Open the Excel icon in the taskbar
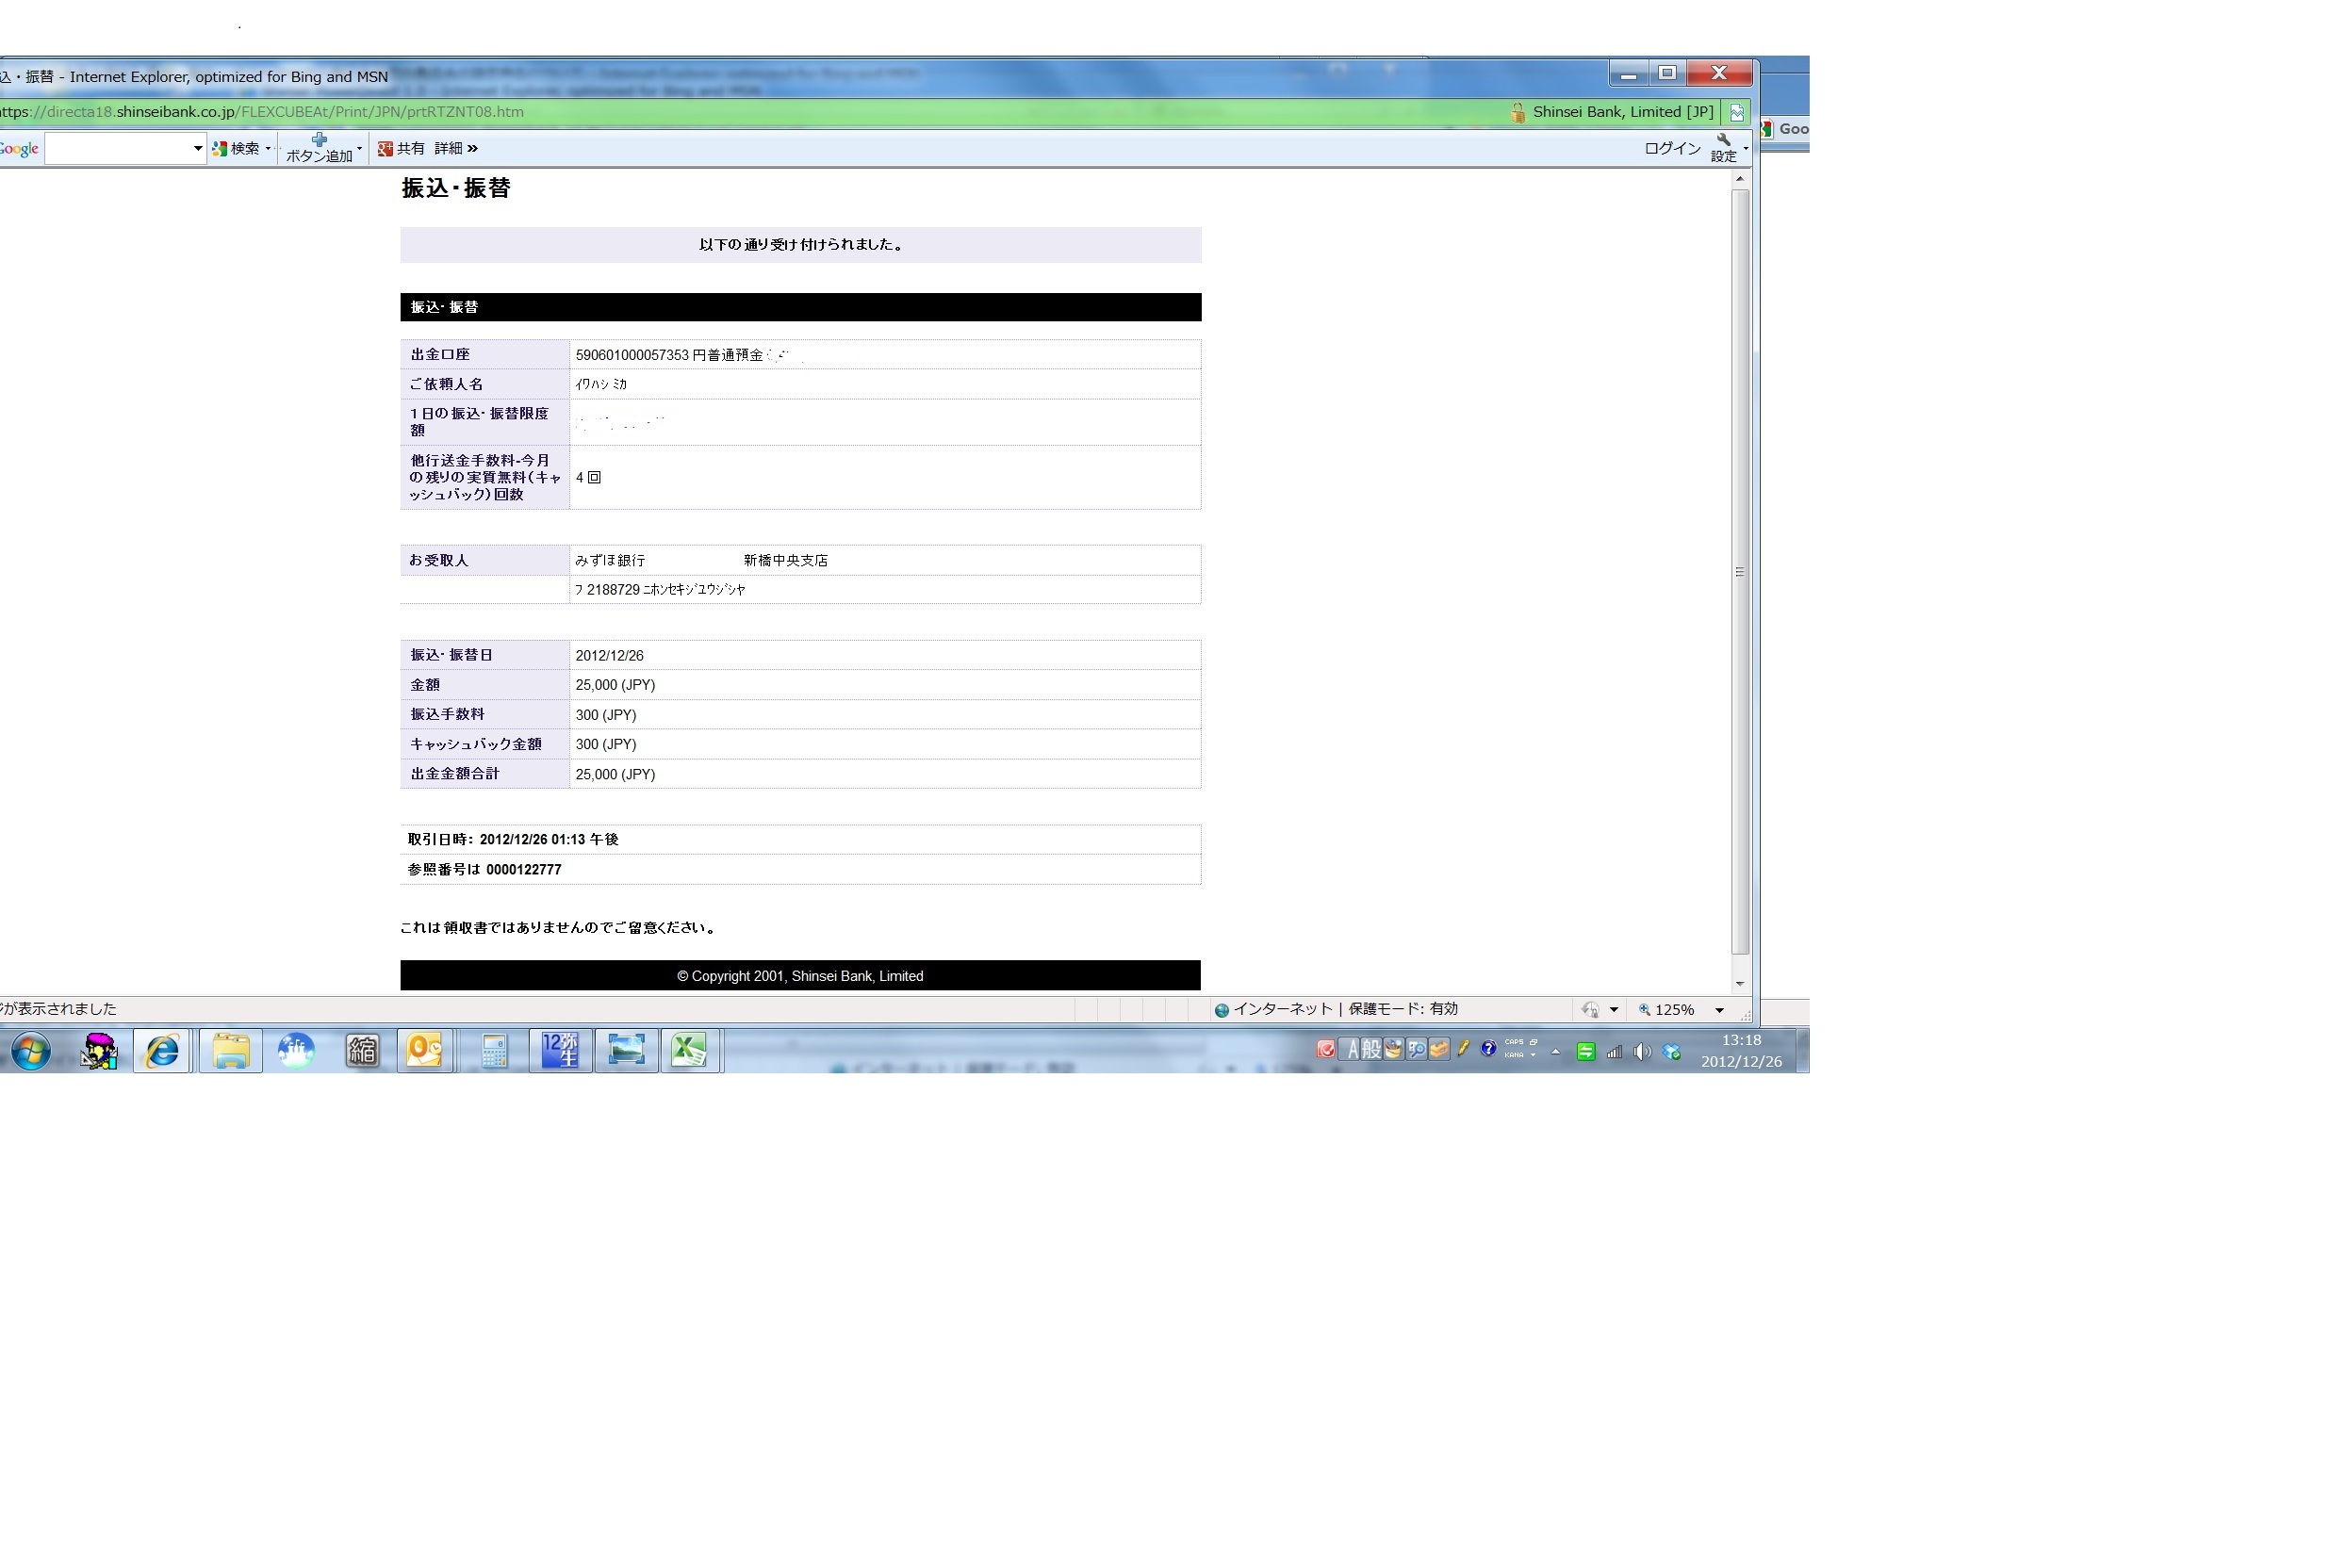This screenshot has width=2330, height=1568. coord(689,1051)
